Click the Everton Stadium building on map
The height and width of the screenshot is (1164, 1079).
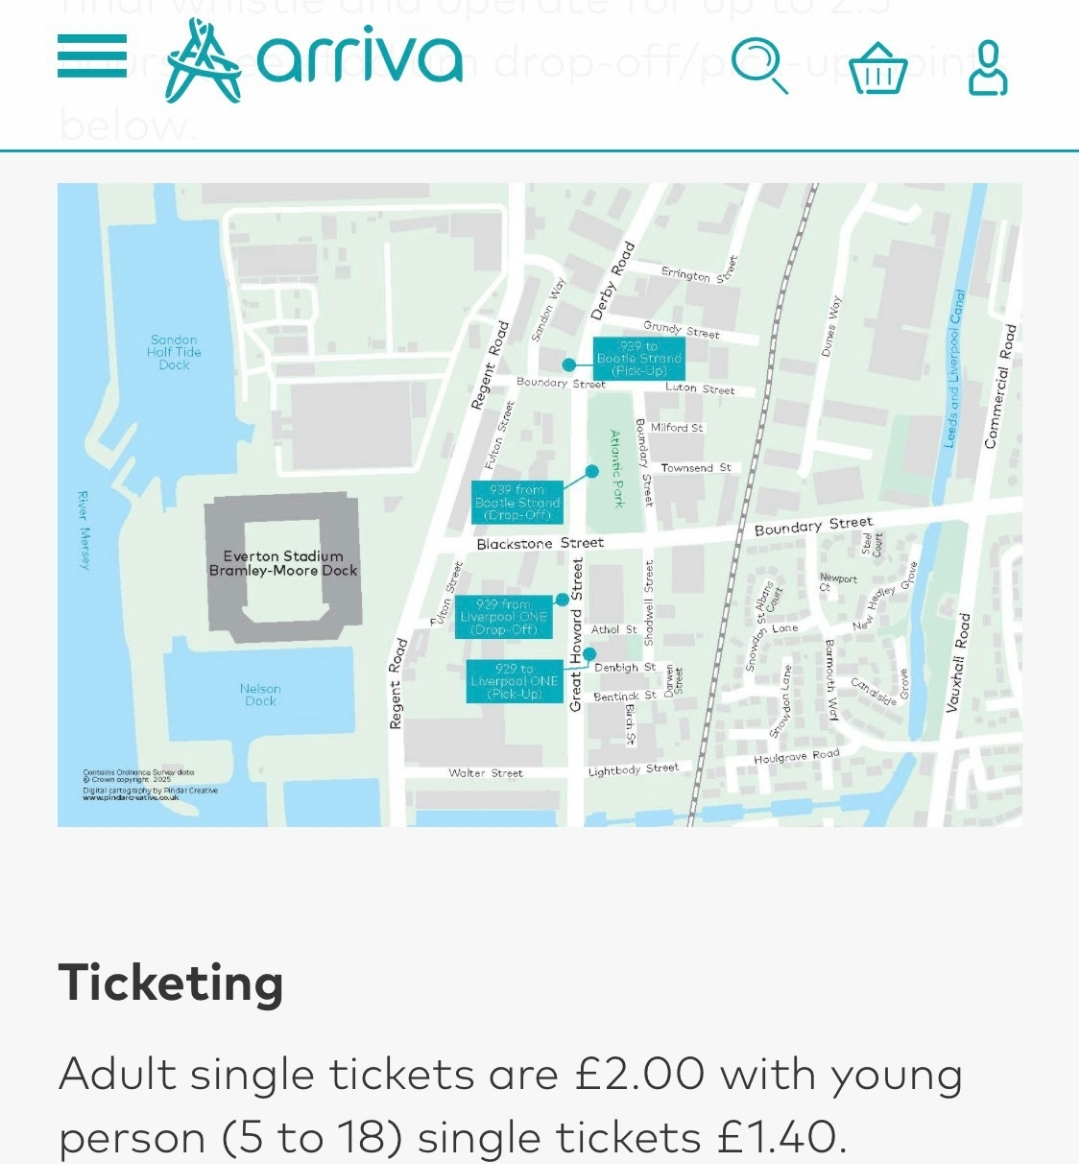click(x=283, y=567)
